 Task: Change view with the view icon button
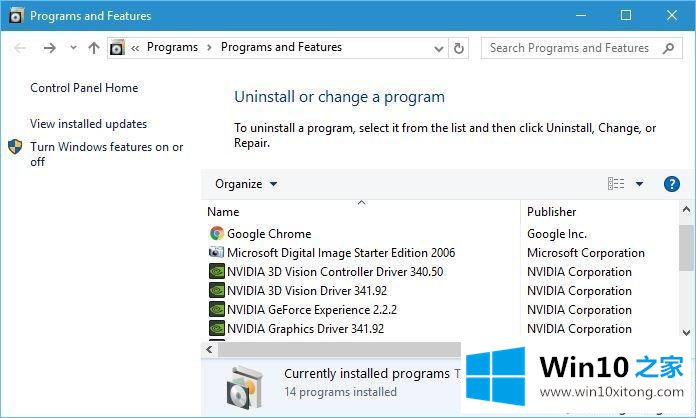pyautogui.click(x=616, y=184)
